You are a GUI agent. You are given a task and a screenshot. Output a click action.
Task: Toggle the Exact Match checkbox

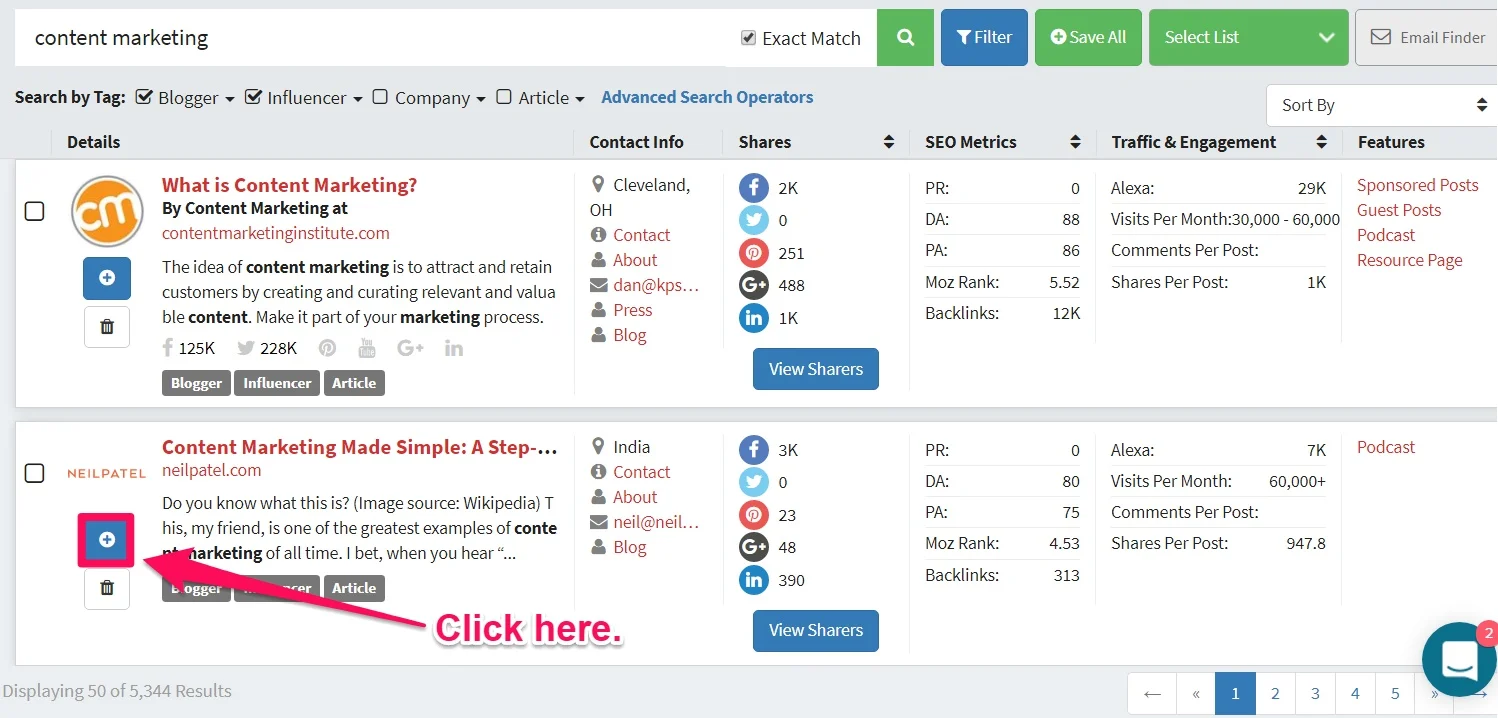(748, 38)
